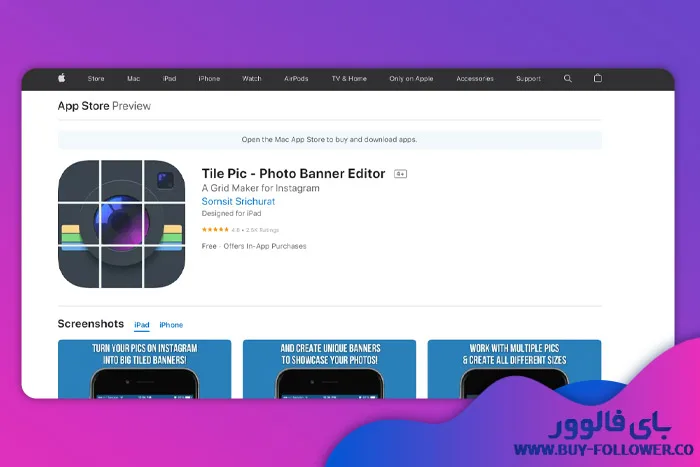
Task: Click the Open the Mac App Store banner
Action: 329,140
